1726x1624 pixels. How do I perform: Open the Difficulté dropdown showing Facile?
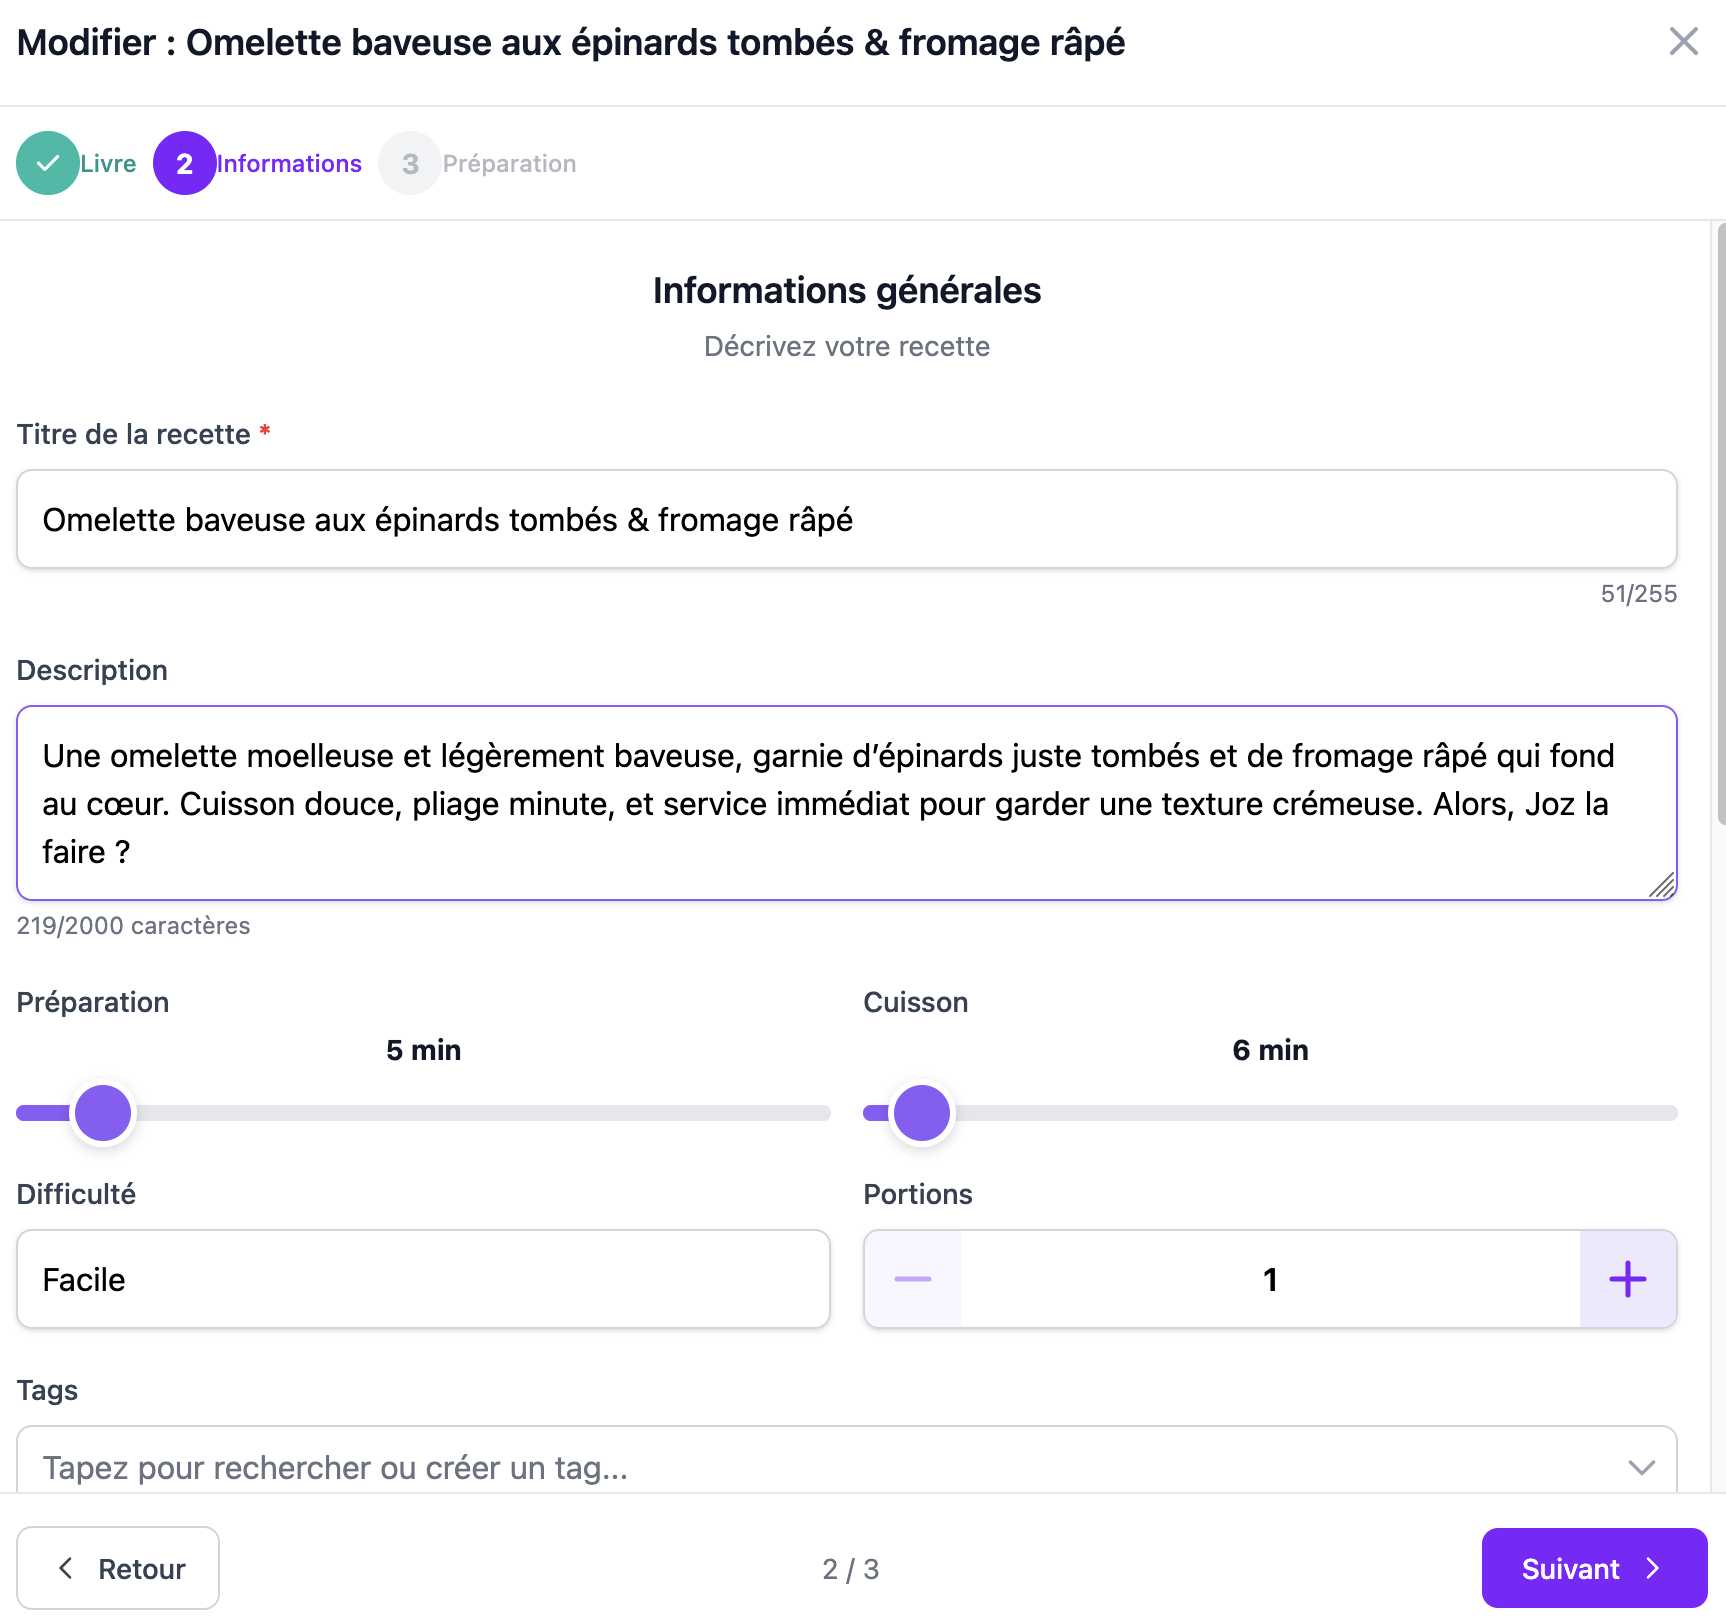click(x=423, y=1279)
